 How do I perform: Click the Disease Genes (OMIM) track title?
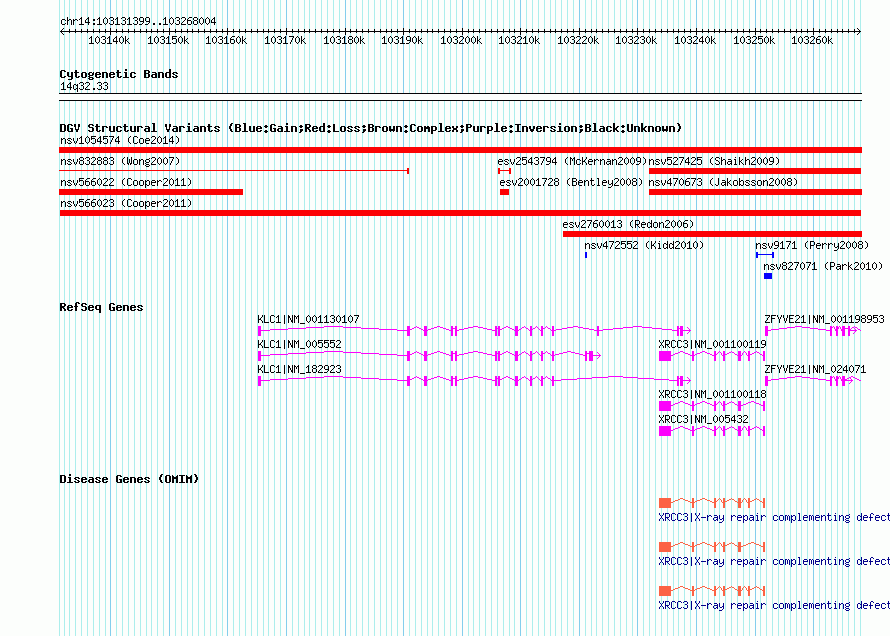click(129, 479)
